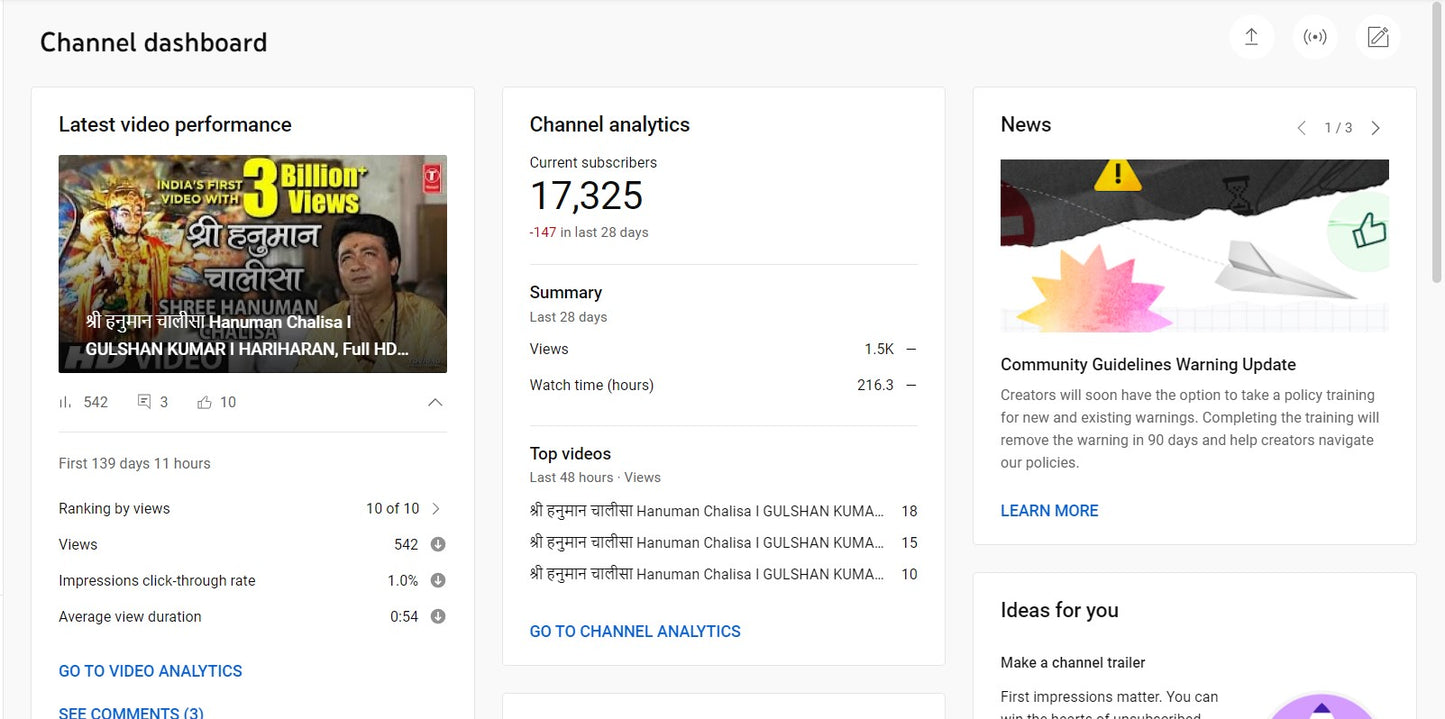Screen dimensions: 1445x719
Task: Click down-arrow icon beside Impressions click-through rate
Action: coord(438,581)
